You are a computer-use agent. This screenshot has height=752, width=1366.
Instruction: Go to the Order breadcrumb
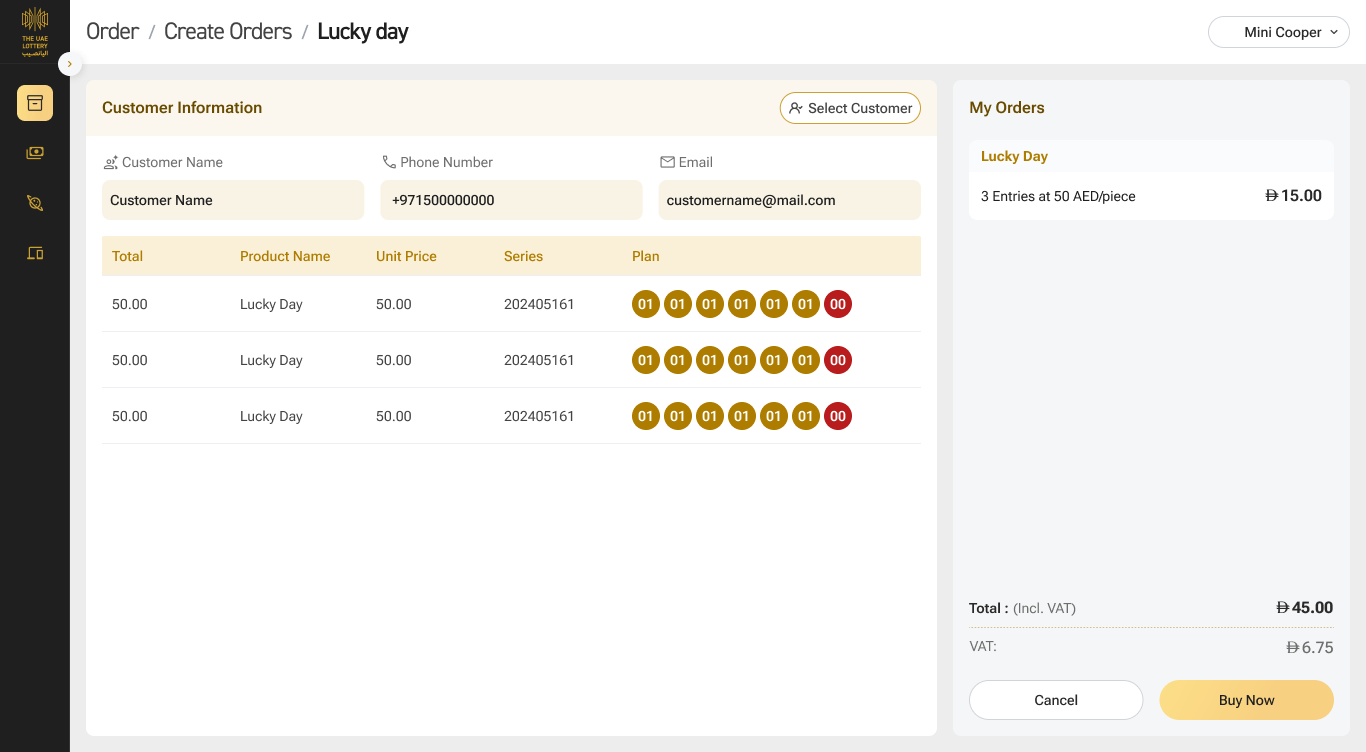pyautogui.click(x=112, y=32)
